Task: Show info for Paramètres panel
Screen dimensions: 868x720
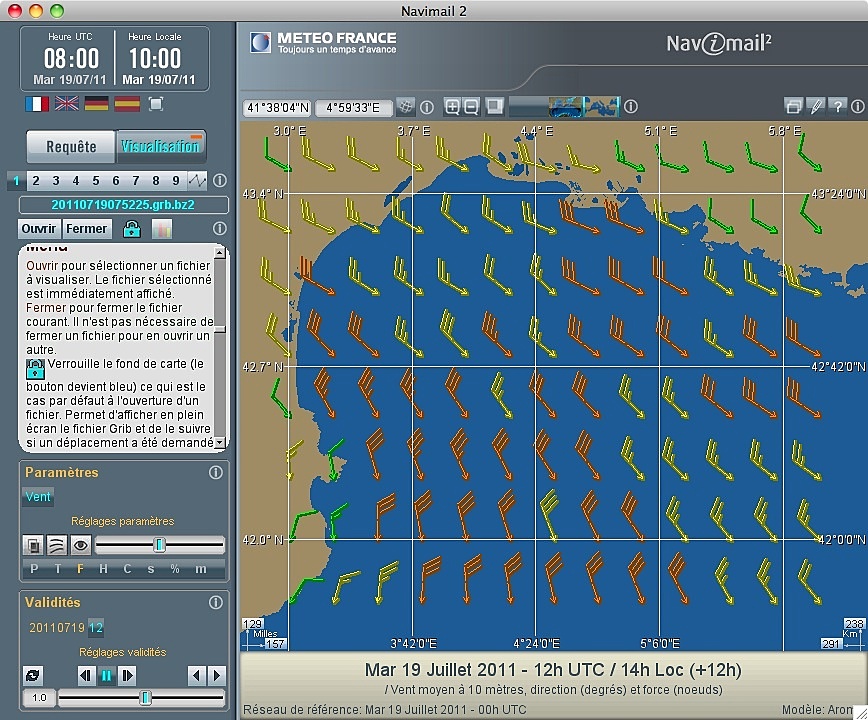Action: pyautogui.click(x=216, y=472)
